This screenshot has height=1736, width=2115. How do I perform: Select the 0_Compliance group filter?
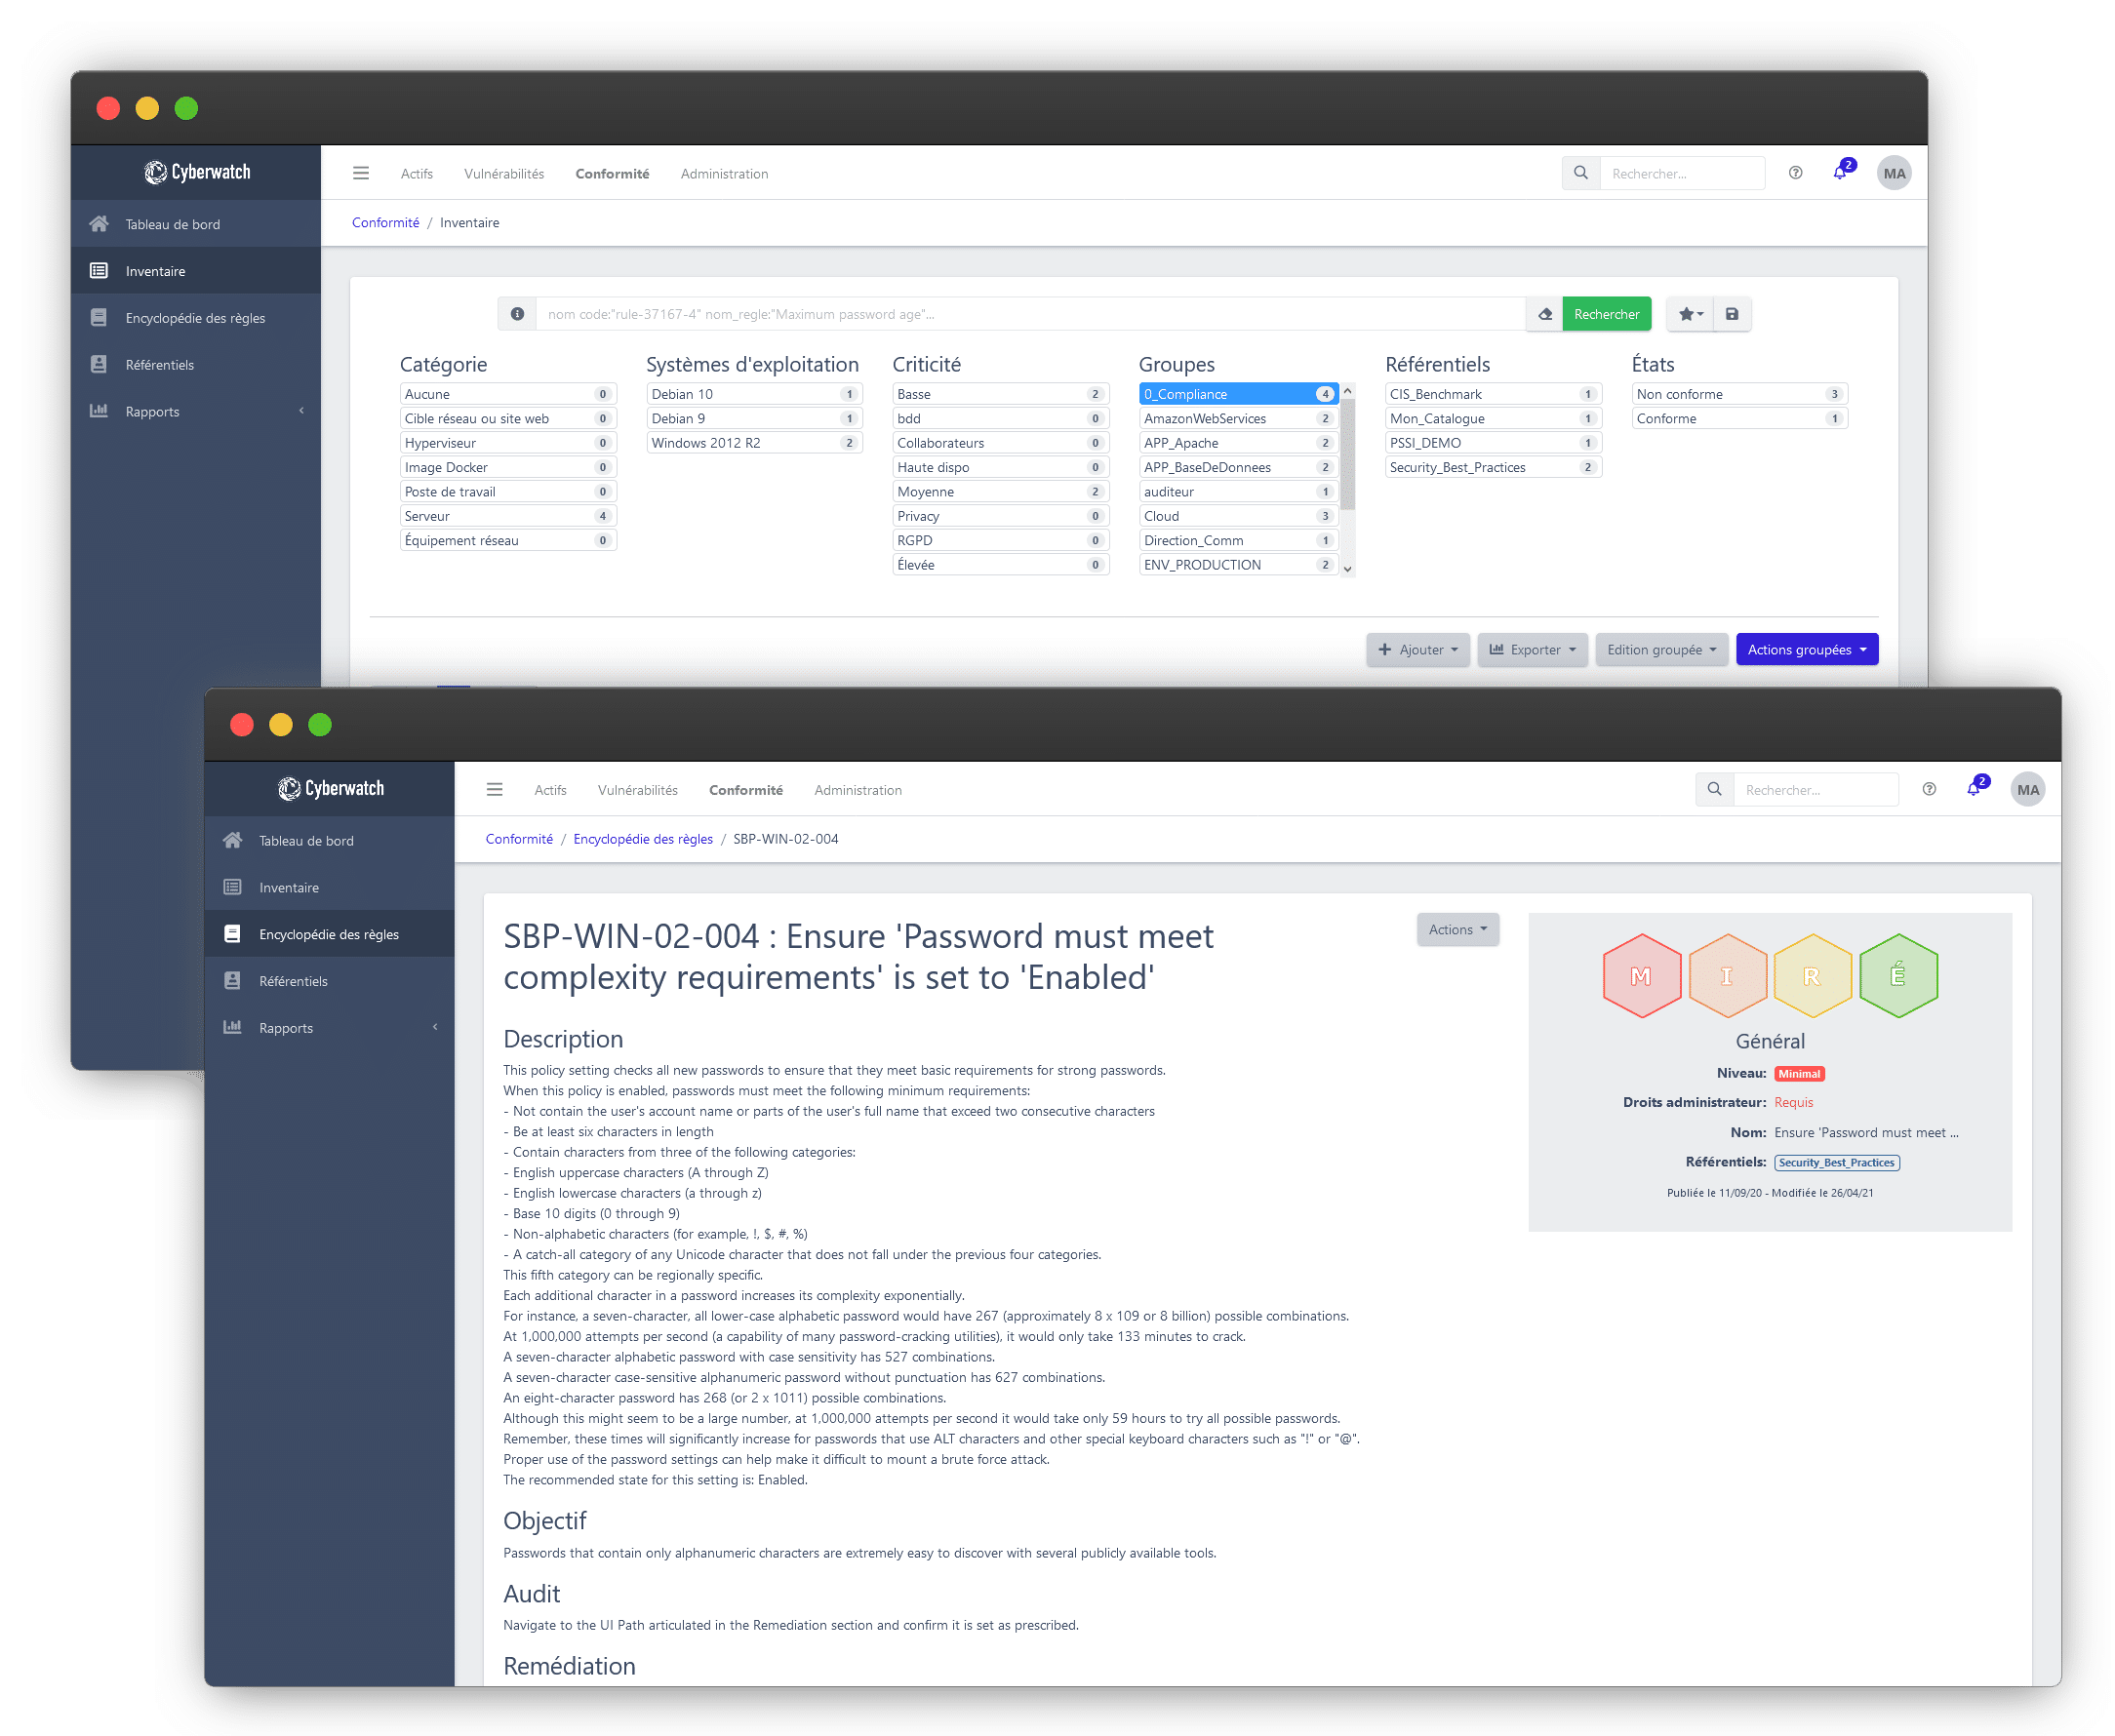[x=1229, y=395]
